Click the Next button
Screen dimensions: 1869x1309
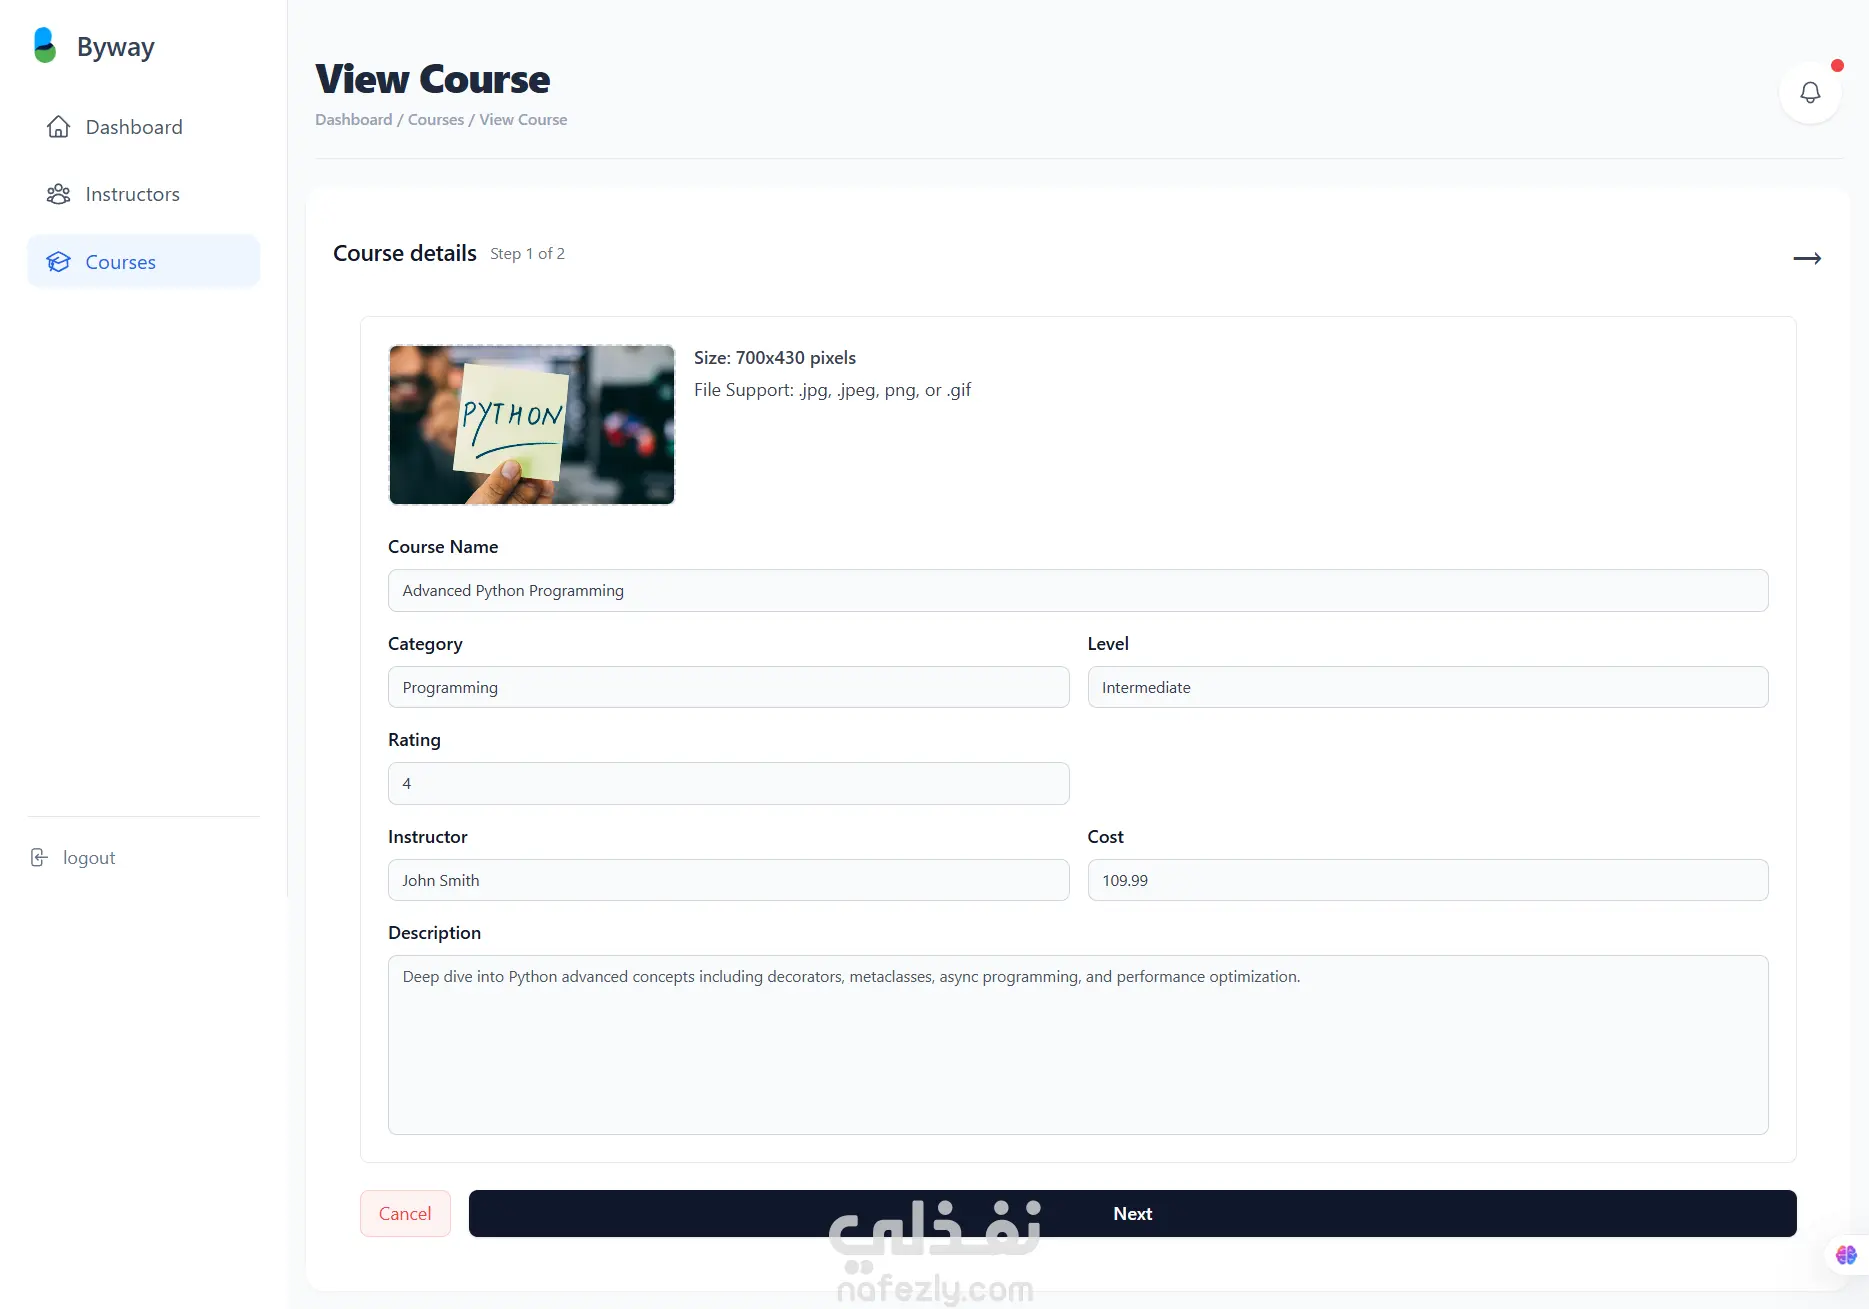tap(1132, 1213)
